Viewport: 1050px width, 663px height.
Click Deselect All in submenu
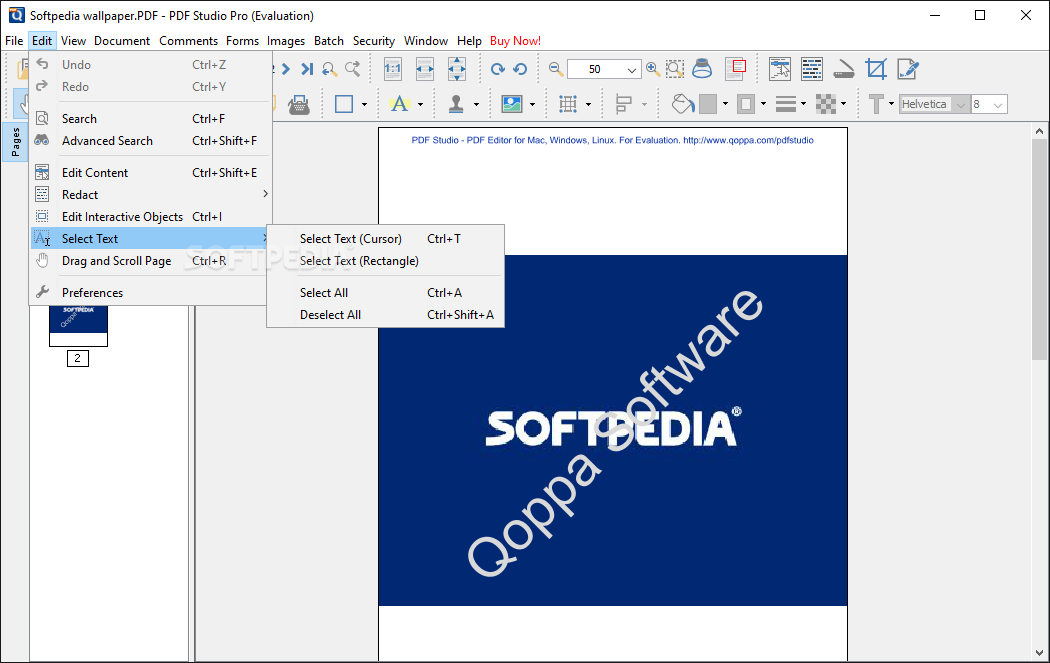click(x=385, y=315)
